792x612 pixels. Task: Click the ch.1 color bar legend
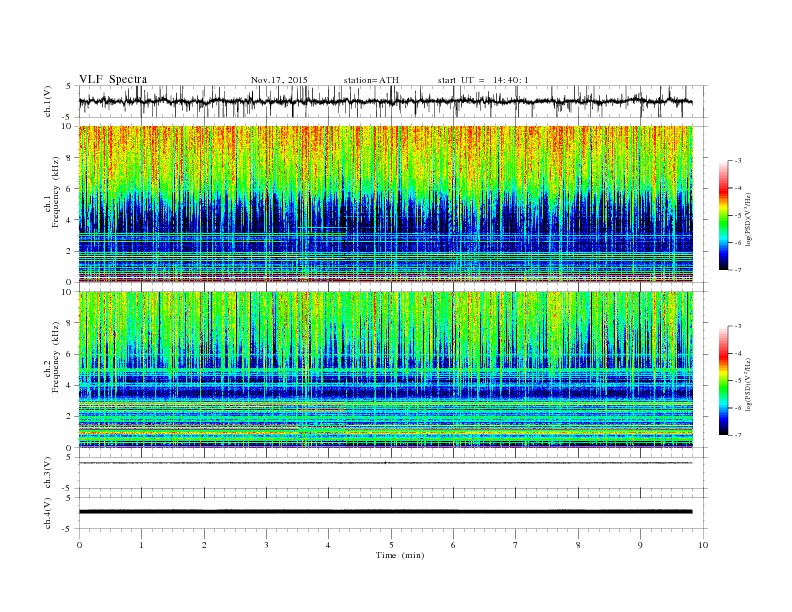(723, 215)
